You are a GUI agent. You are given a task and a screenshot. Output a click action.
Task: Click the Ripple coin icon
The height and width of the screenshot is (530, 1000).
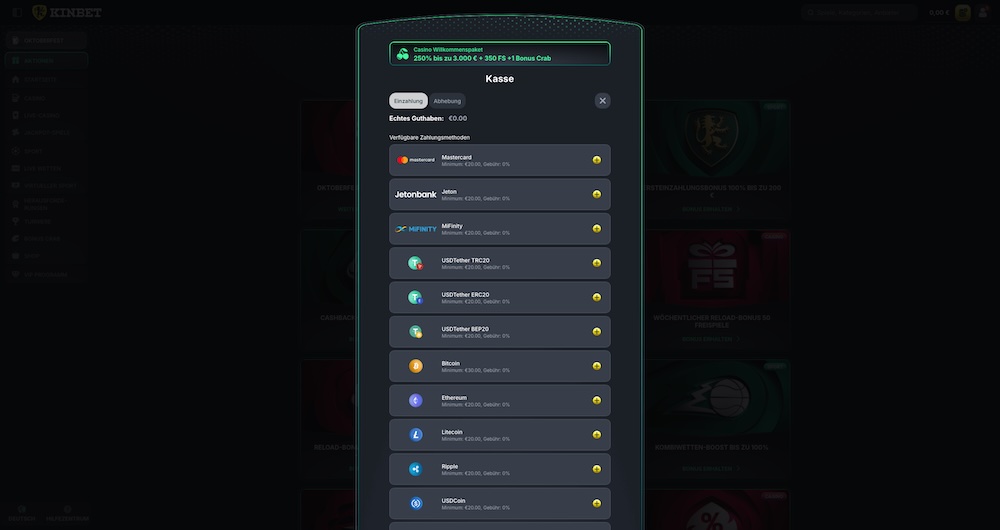pos(415,469)
